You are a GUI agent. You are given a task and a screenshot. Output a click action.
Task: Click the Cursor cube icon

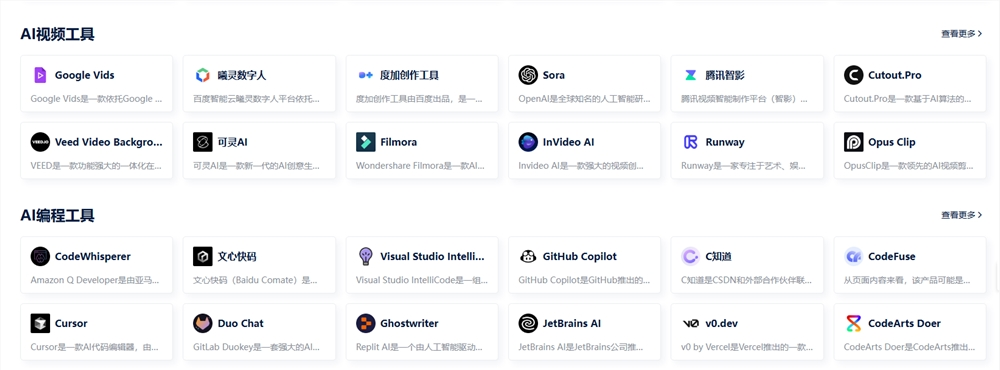pyautogui.click(x=40, y=323)
